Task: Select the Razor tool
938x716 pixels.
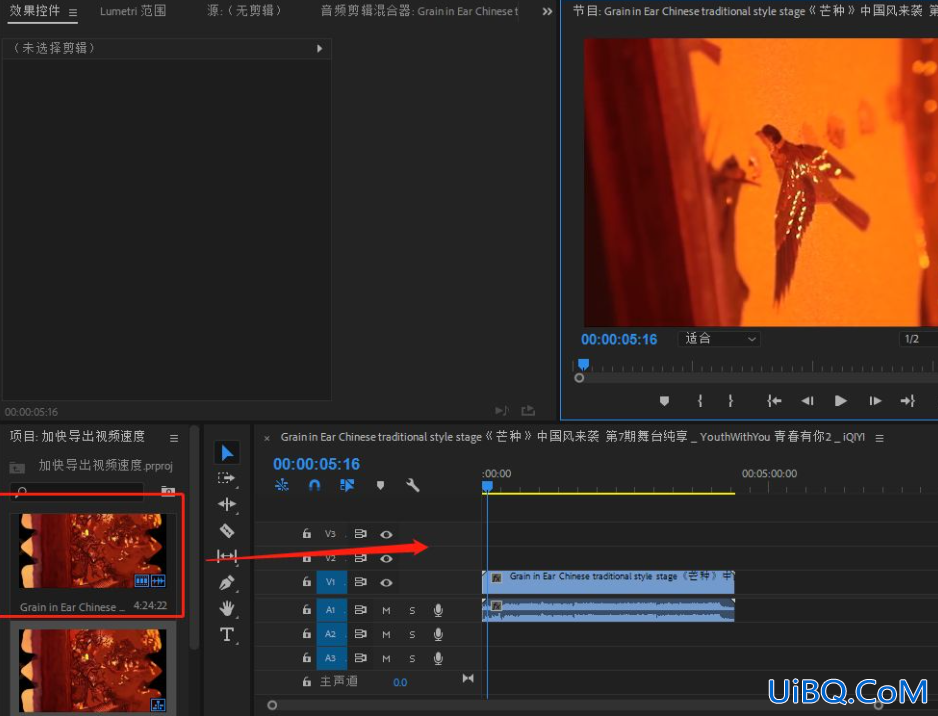Action: (x=227, y=531)
